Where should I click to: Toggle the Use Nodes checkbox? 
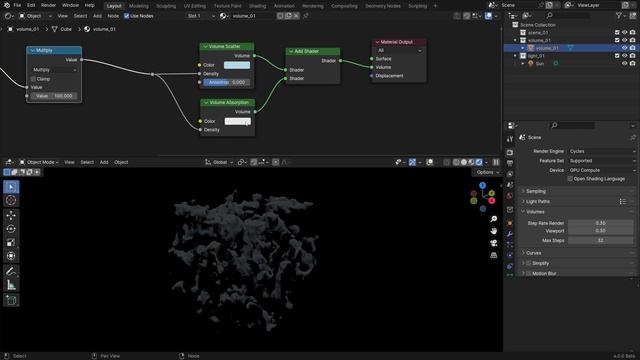point(127,16)
